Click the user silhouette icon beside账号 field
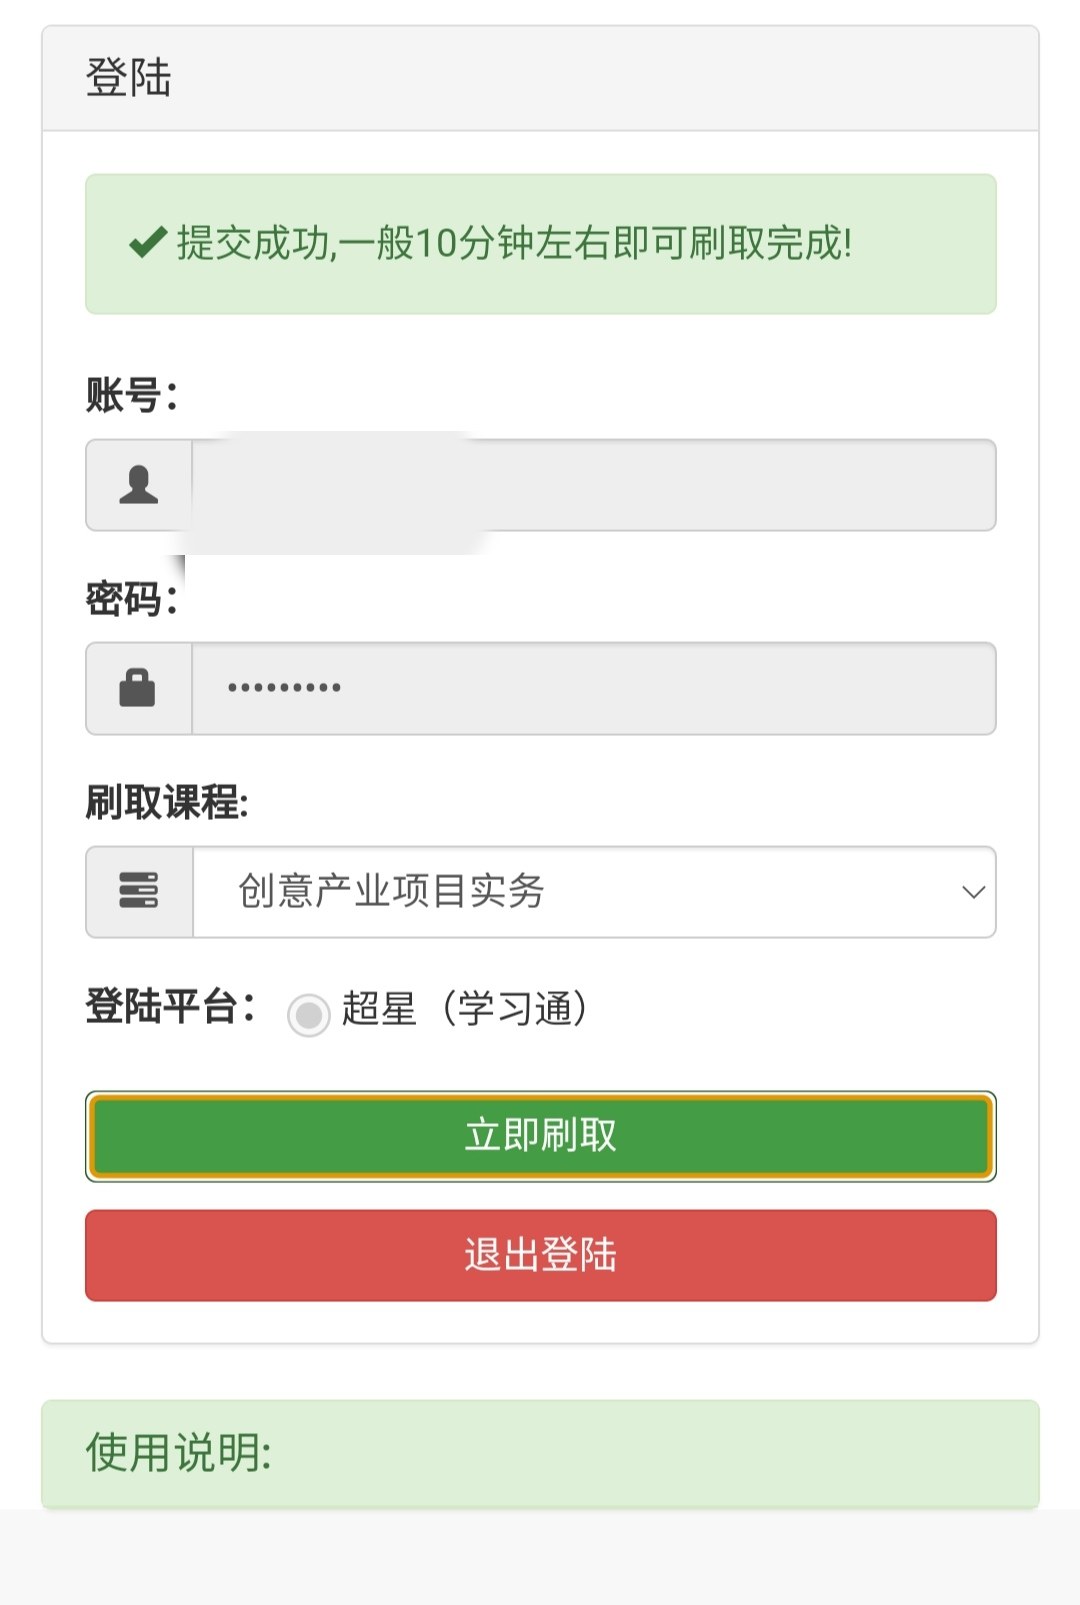Viewport: 1080px width, 1605px height. tap(140, 486)
